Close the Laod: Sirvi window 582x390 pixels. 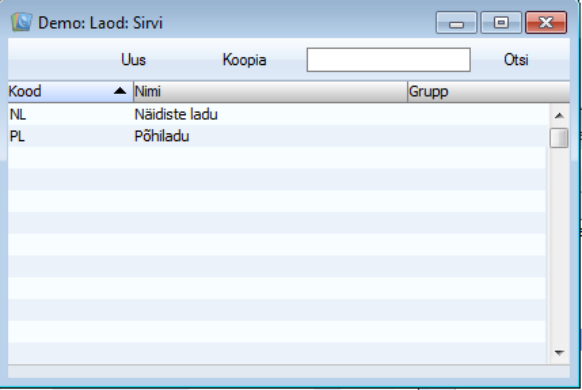[x=546, y=23]
